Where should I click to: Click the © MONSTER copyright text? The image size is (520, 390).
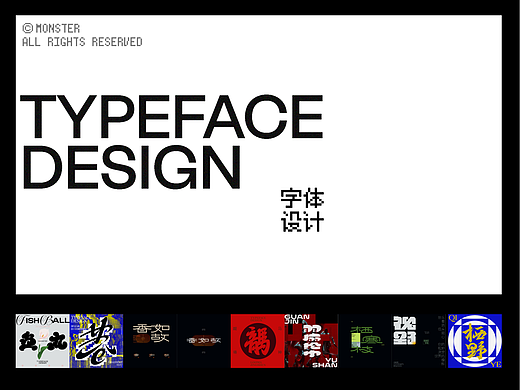(x=51, y=28)
